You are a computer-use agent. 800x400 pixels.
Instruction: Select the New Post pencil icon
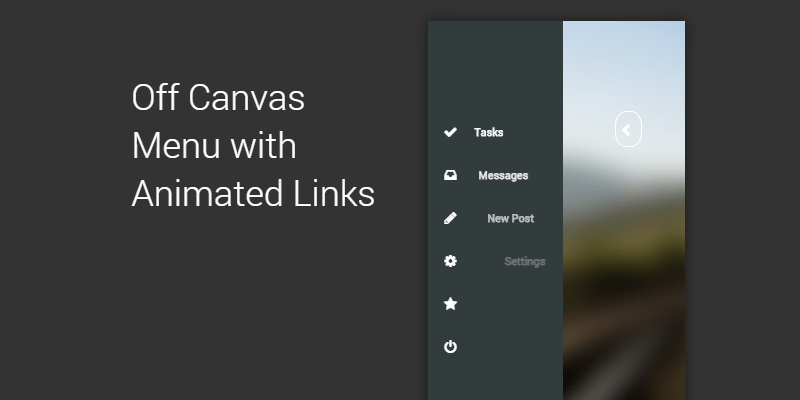450,218
